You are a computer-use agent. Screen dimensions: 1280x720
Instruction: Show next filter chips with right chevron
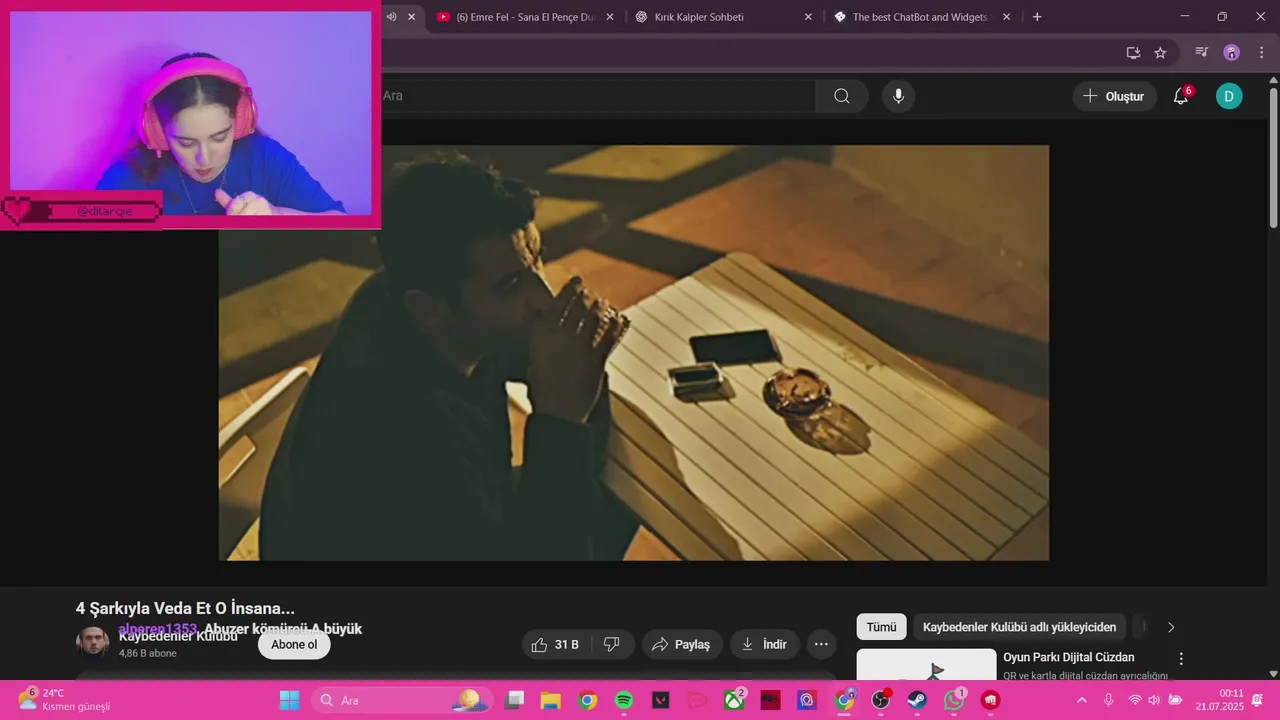tap(1171, 627)
